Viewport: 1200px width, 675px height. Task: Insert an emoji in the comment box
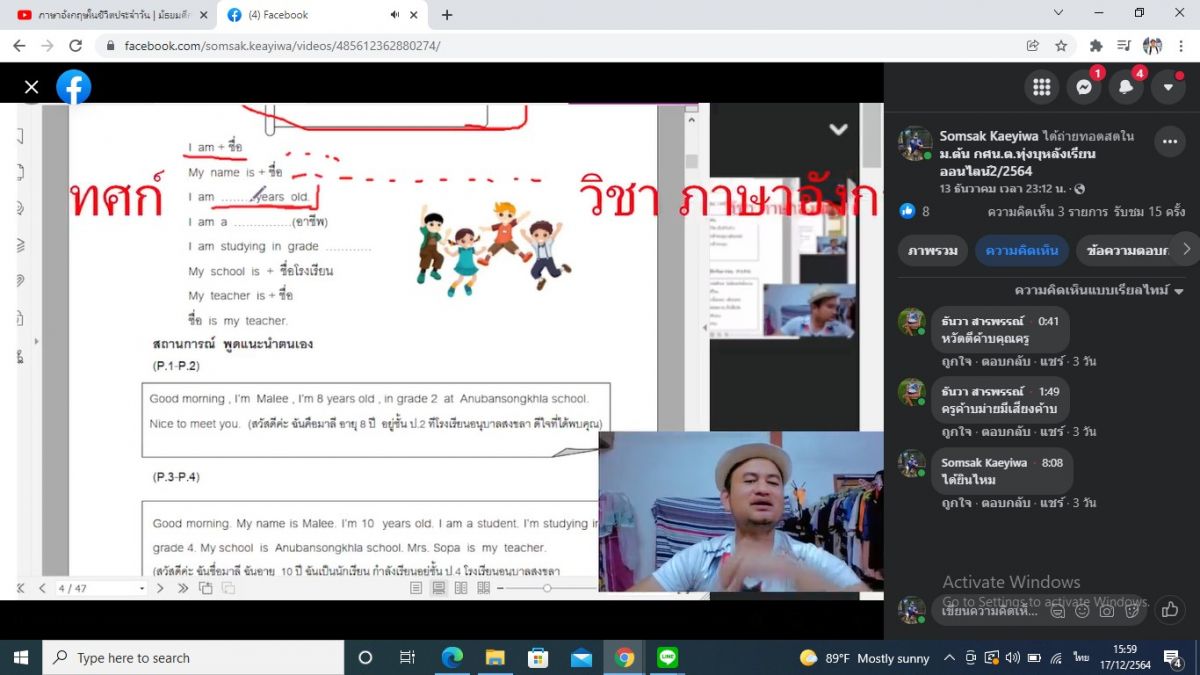[1083, 610]
